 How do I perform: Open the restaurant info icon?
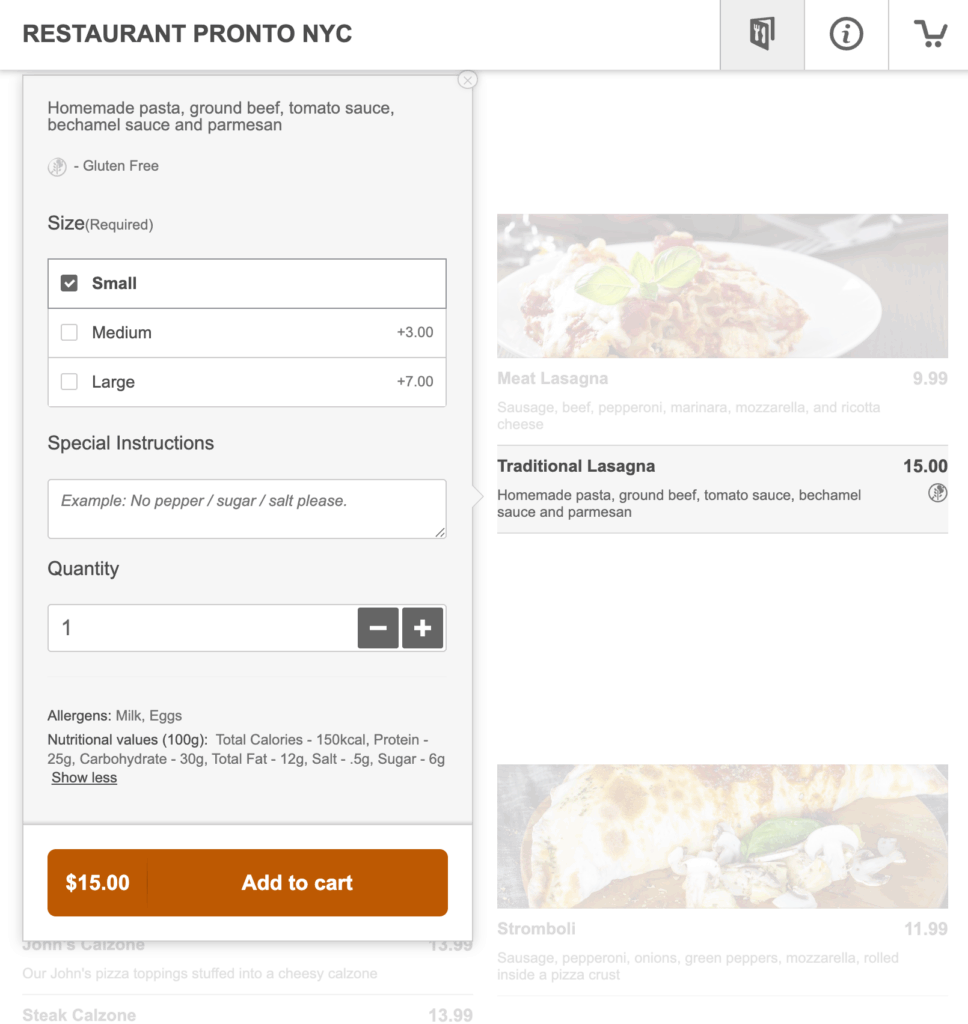846,35
